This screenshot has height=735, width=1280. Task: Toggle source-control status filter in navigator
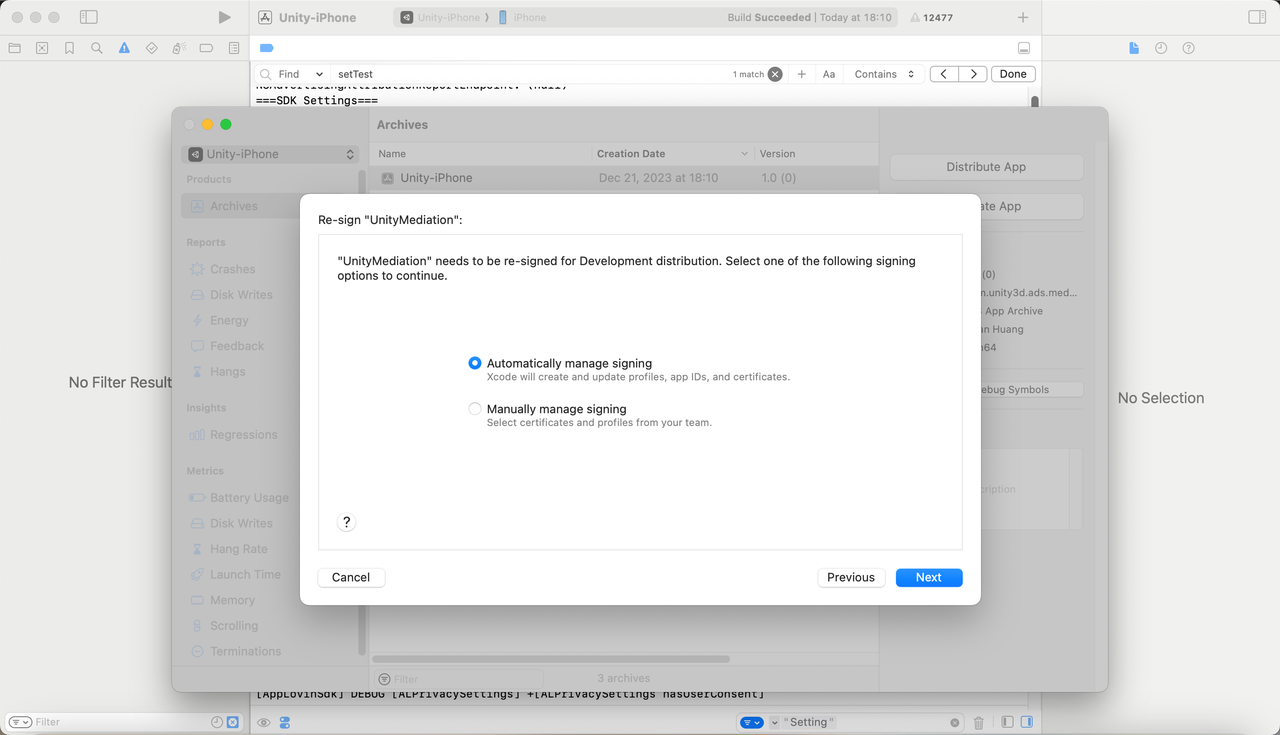233,722
